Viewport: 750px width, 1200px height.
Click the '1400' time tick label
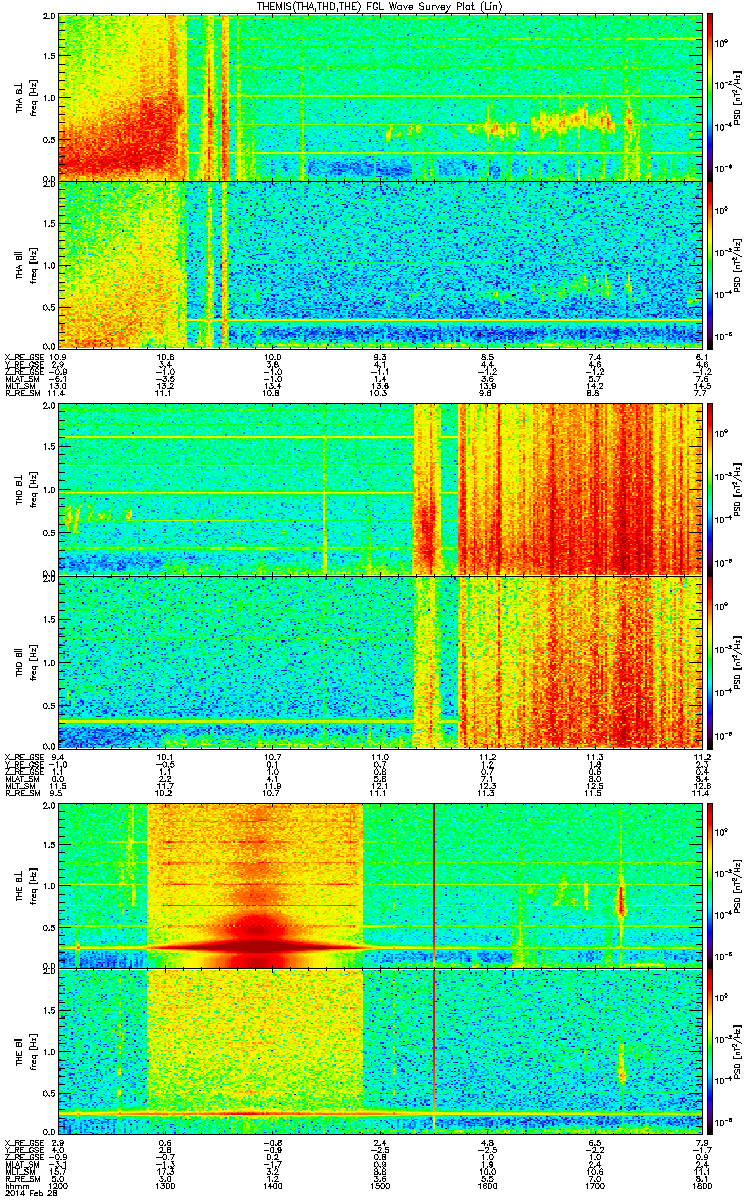tap(273, 1186)
